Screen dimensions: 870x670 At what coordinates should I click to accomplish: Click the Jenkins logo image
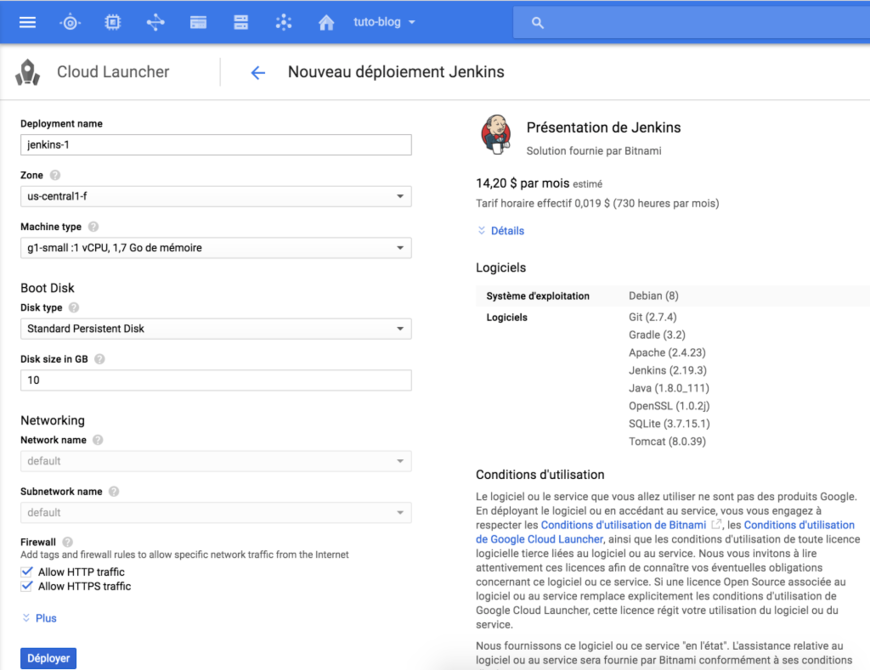click(x=496, y=135)
